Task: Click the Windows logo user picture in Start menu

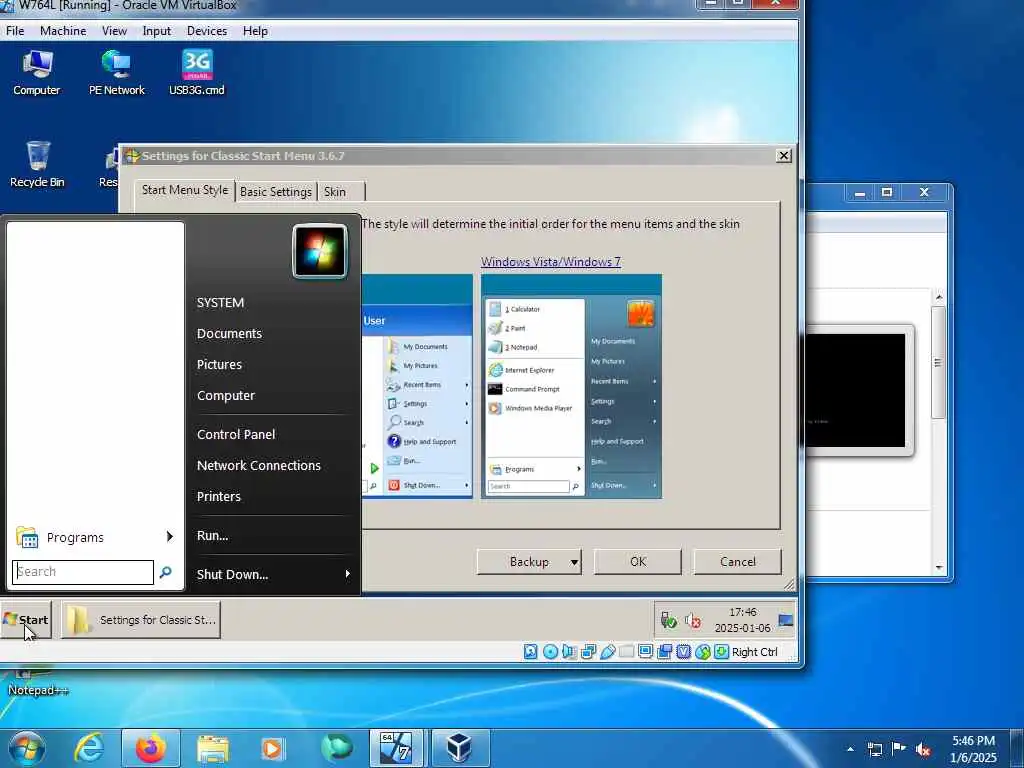Action: [x=320, y=251]
